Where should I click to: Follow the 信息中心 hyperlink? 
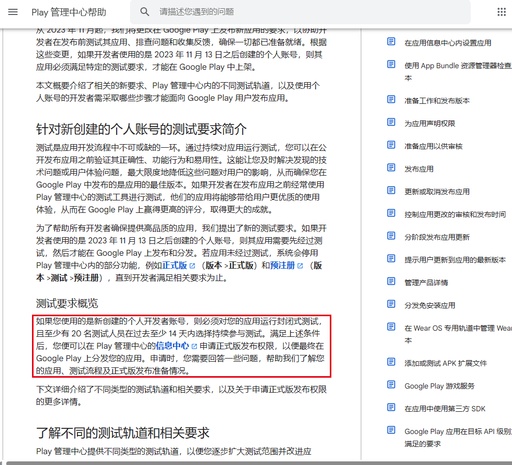pos(172,346)
